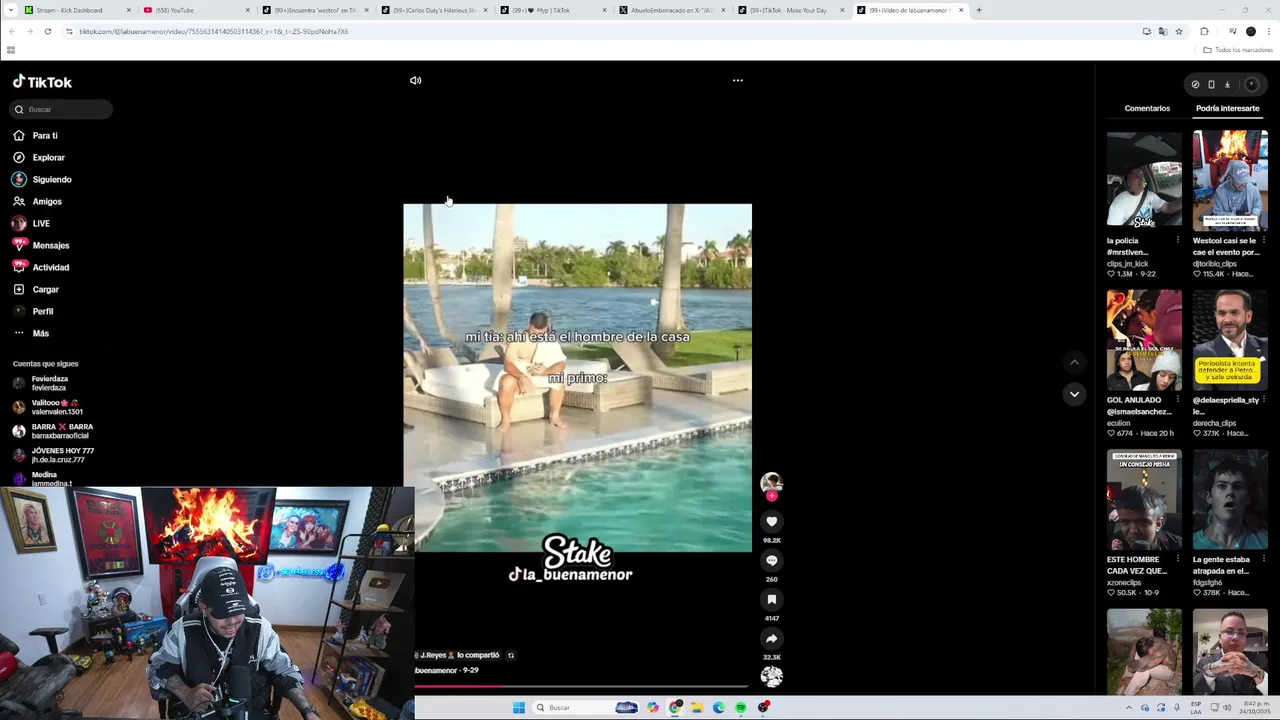Screen dimensions: 1280x720
Task: Open options for @delaespriella_sty video
Action: point(1264,400)
